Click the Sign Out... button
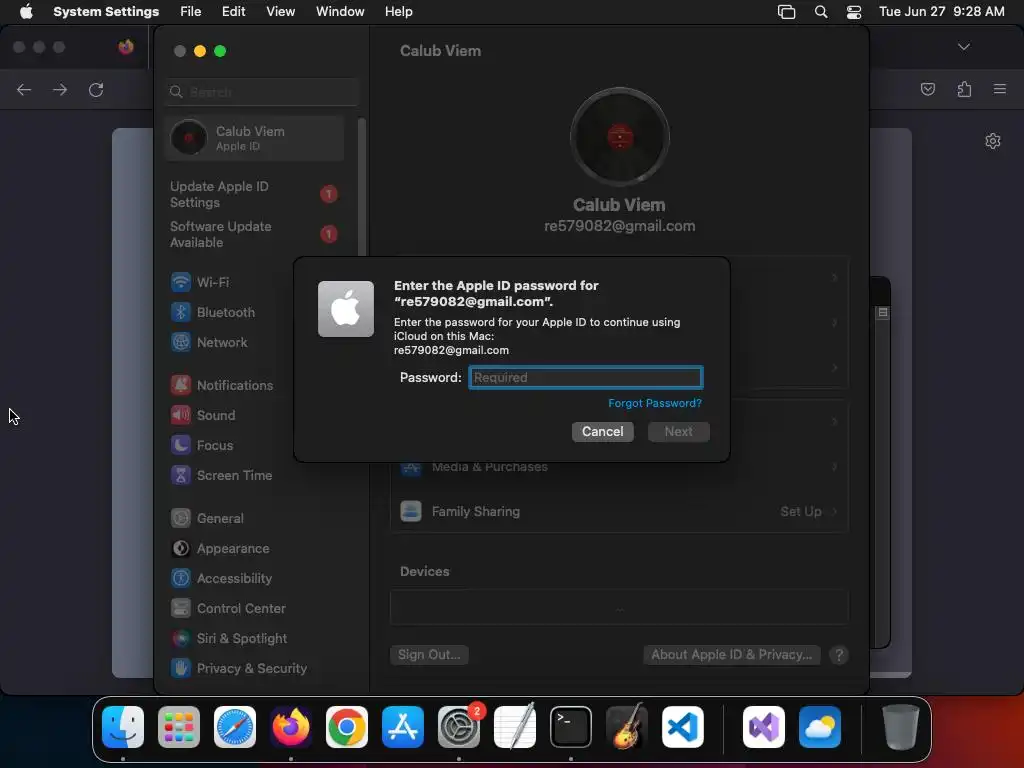This screenshot has height=768, width=1024. point(429,654)
